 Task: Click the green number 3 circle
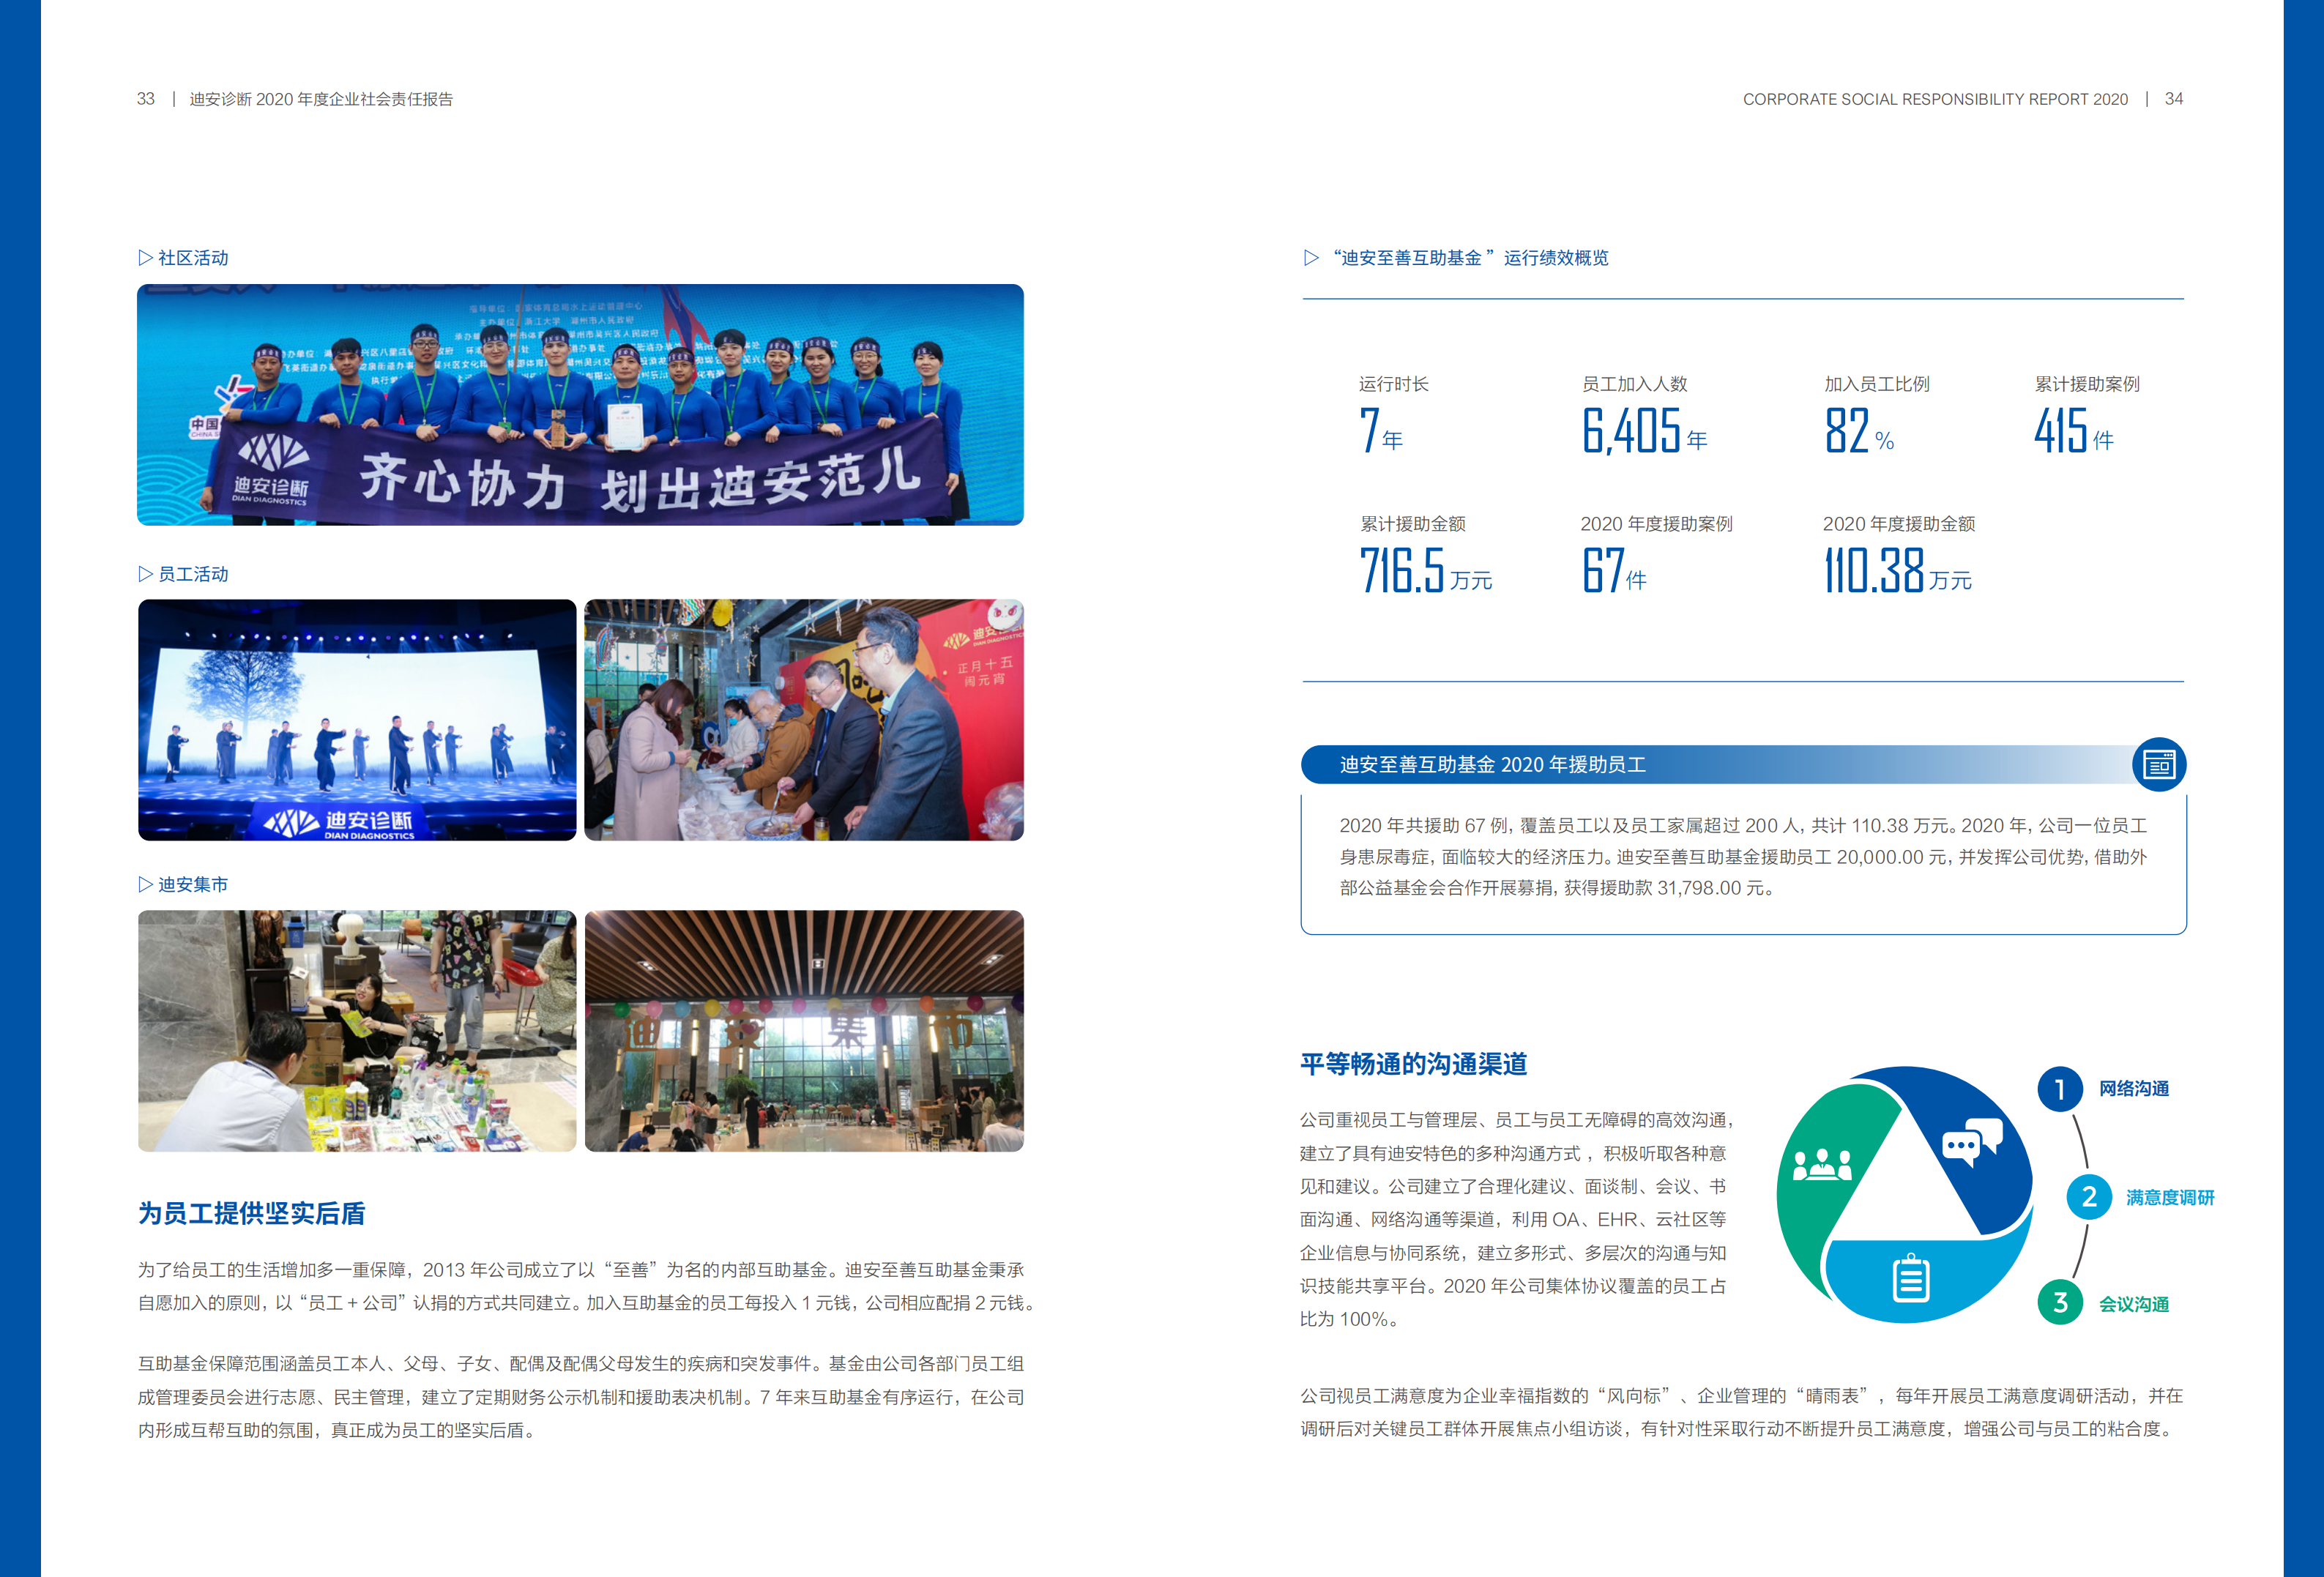pyautogui.click(x=2060, y=1302)
